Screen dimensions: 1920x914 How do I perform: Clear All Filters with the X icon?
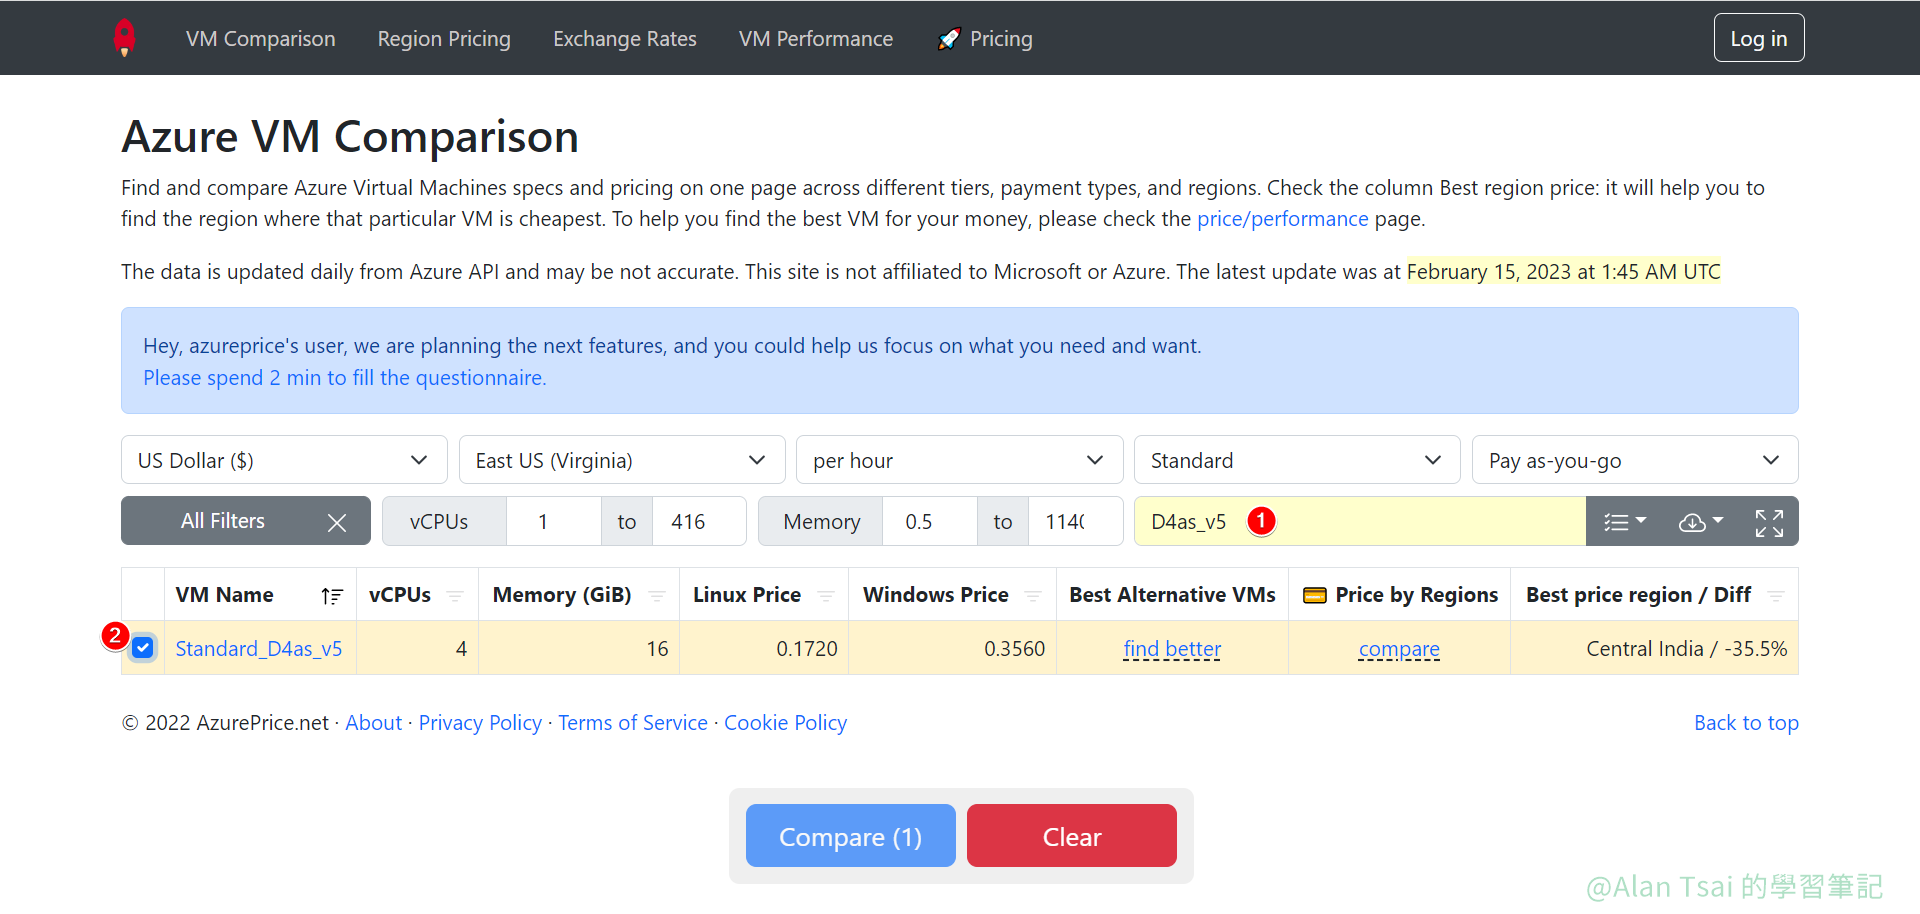(x=337, y=522)
